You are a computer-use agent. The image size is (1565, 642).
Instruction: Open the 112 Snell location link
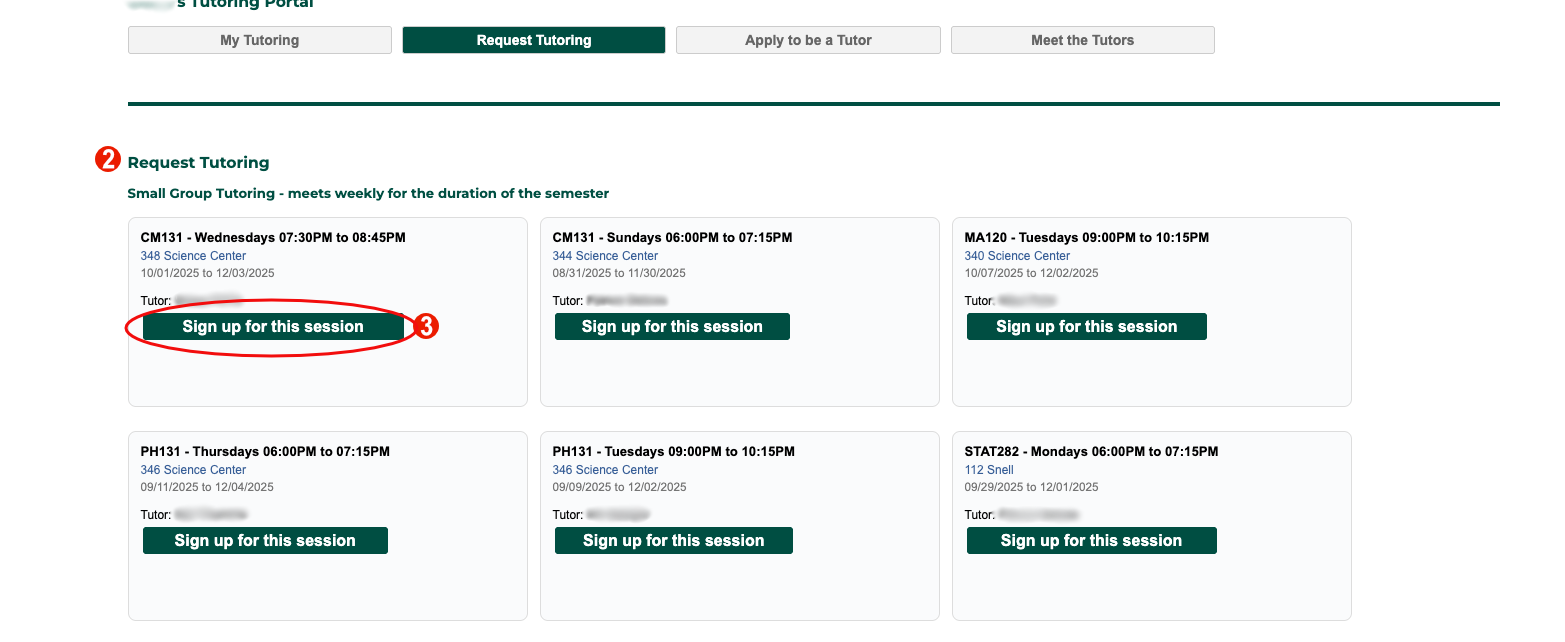coord(988,469)
